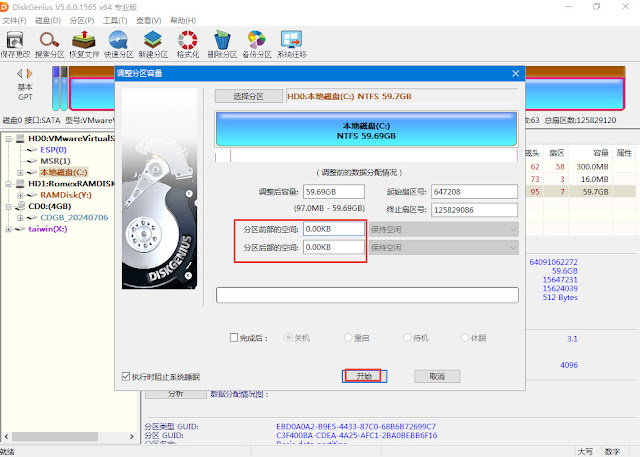Select 本地磁盘(C:) in the disk tree
Screen dimensions: 640x457
[64, 173]
